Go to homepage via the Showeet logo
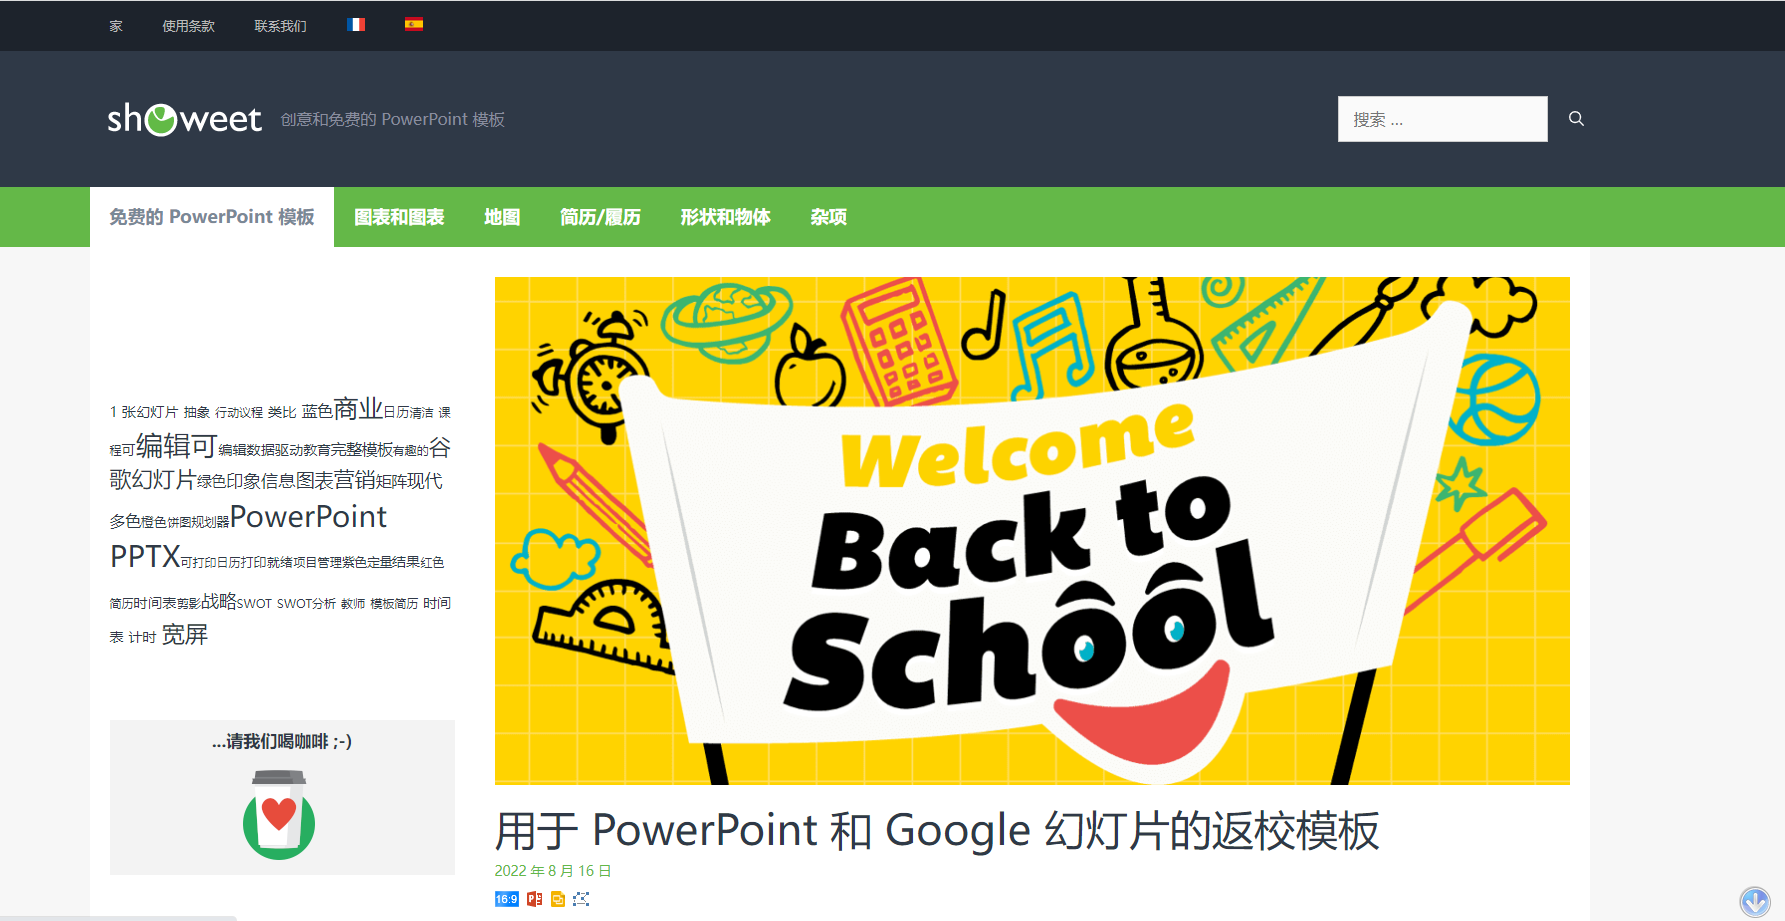This screenshot has width=1785, height=921. click(x=185, y=119)
